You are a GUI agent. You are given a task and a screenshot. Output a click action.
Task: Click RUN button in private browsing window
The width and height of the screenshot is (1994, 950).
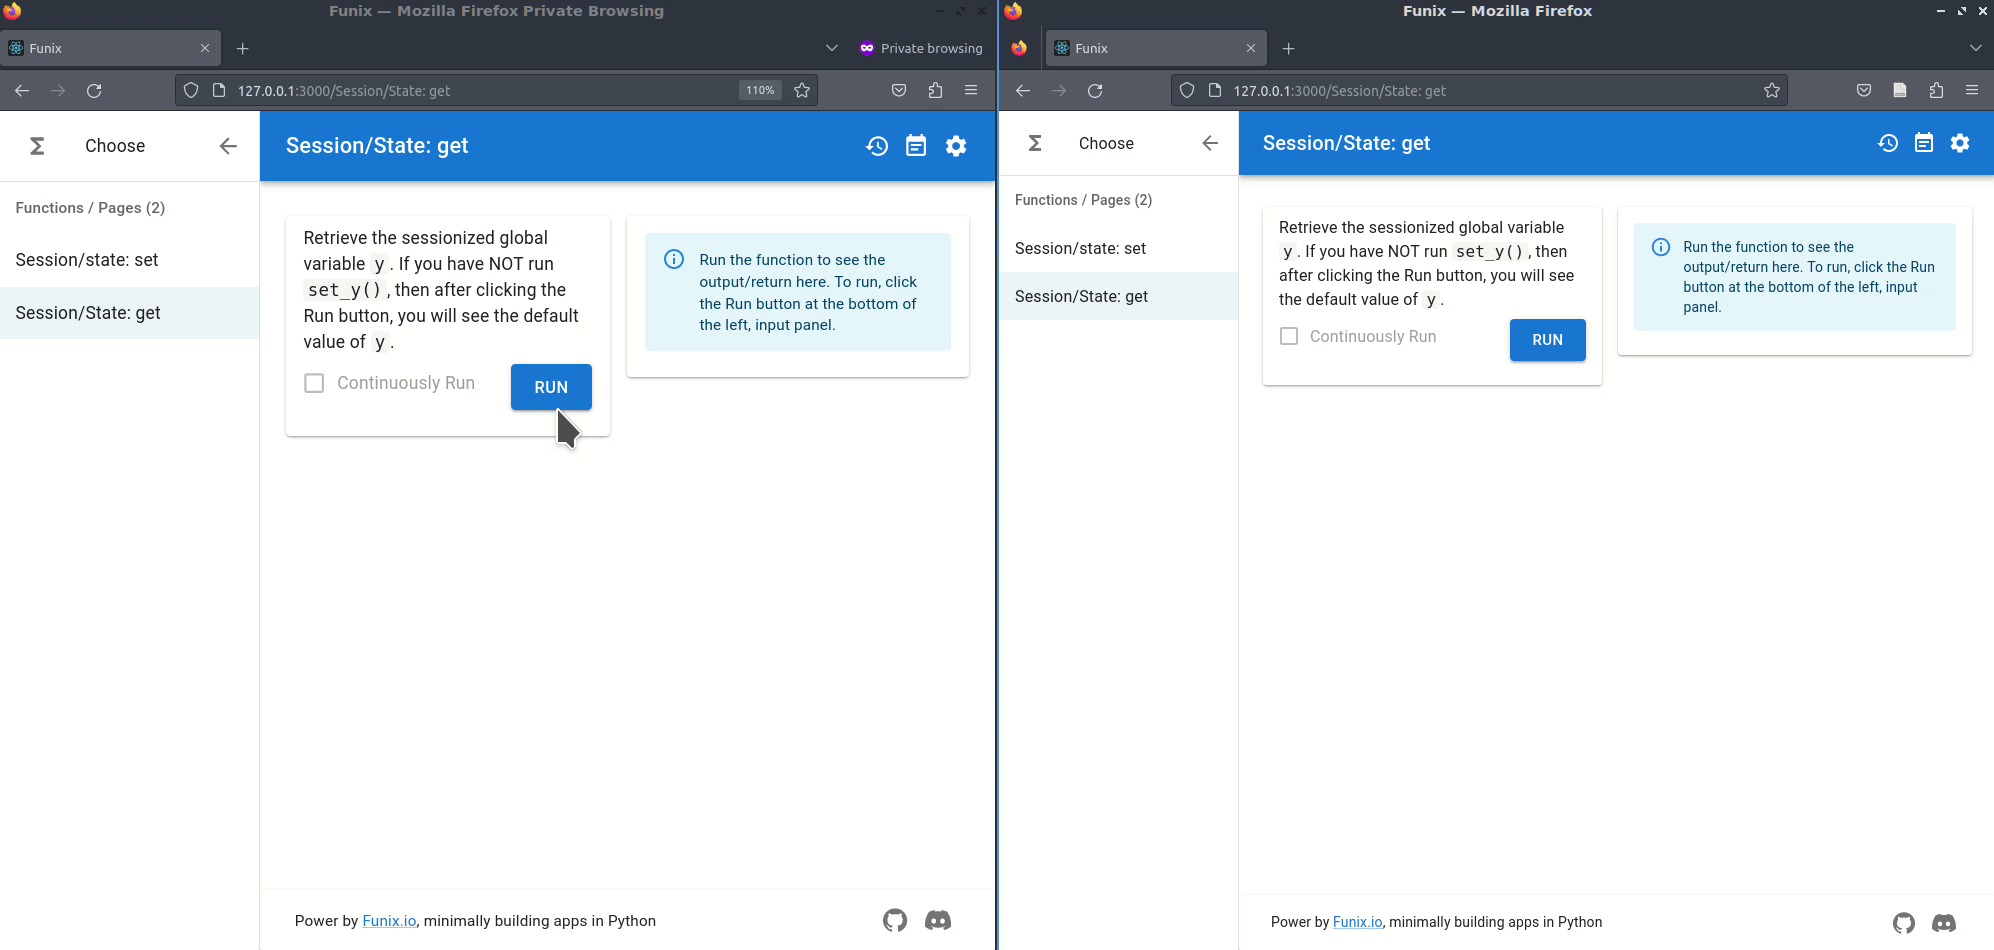551,387
